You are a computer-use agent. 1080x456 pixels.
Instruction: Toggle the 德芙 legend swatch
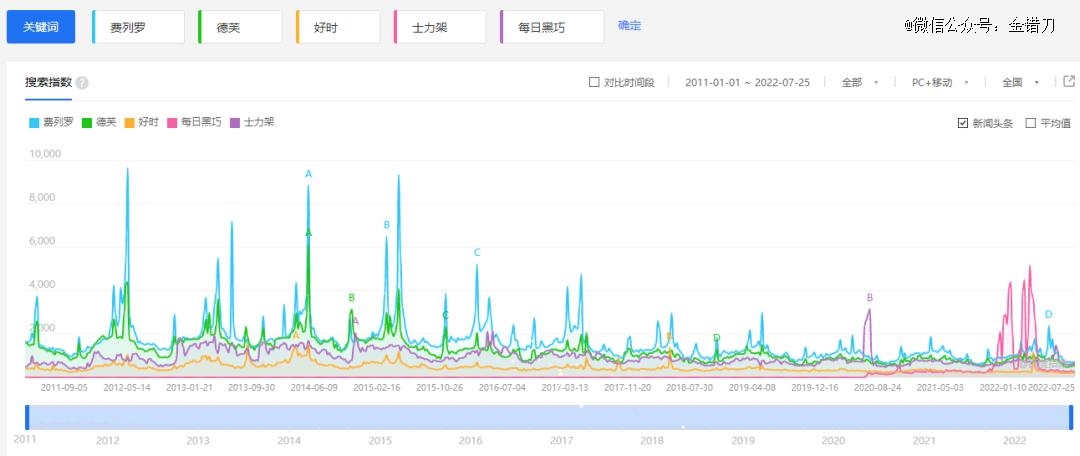[x=87, y=123]
